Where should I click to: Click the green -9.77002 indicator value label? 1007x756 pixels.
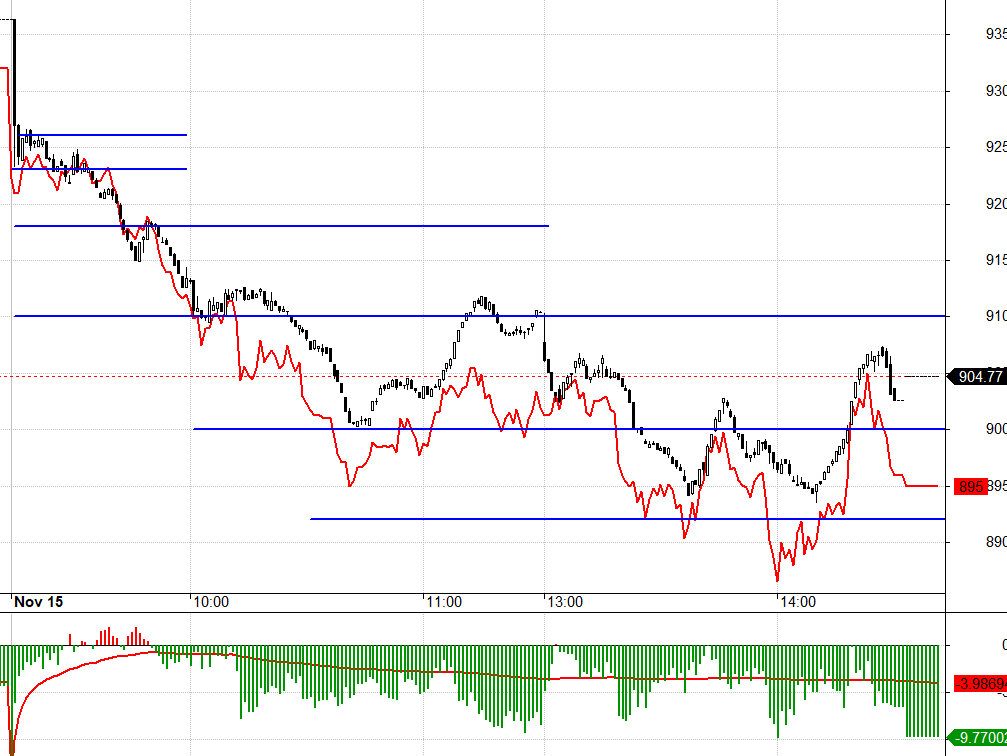(980, 737)
